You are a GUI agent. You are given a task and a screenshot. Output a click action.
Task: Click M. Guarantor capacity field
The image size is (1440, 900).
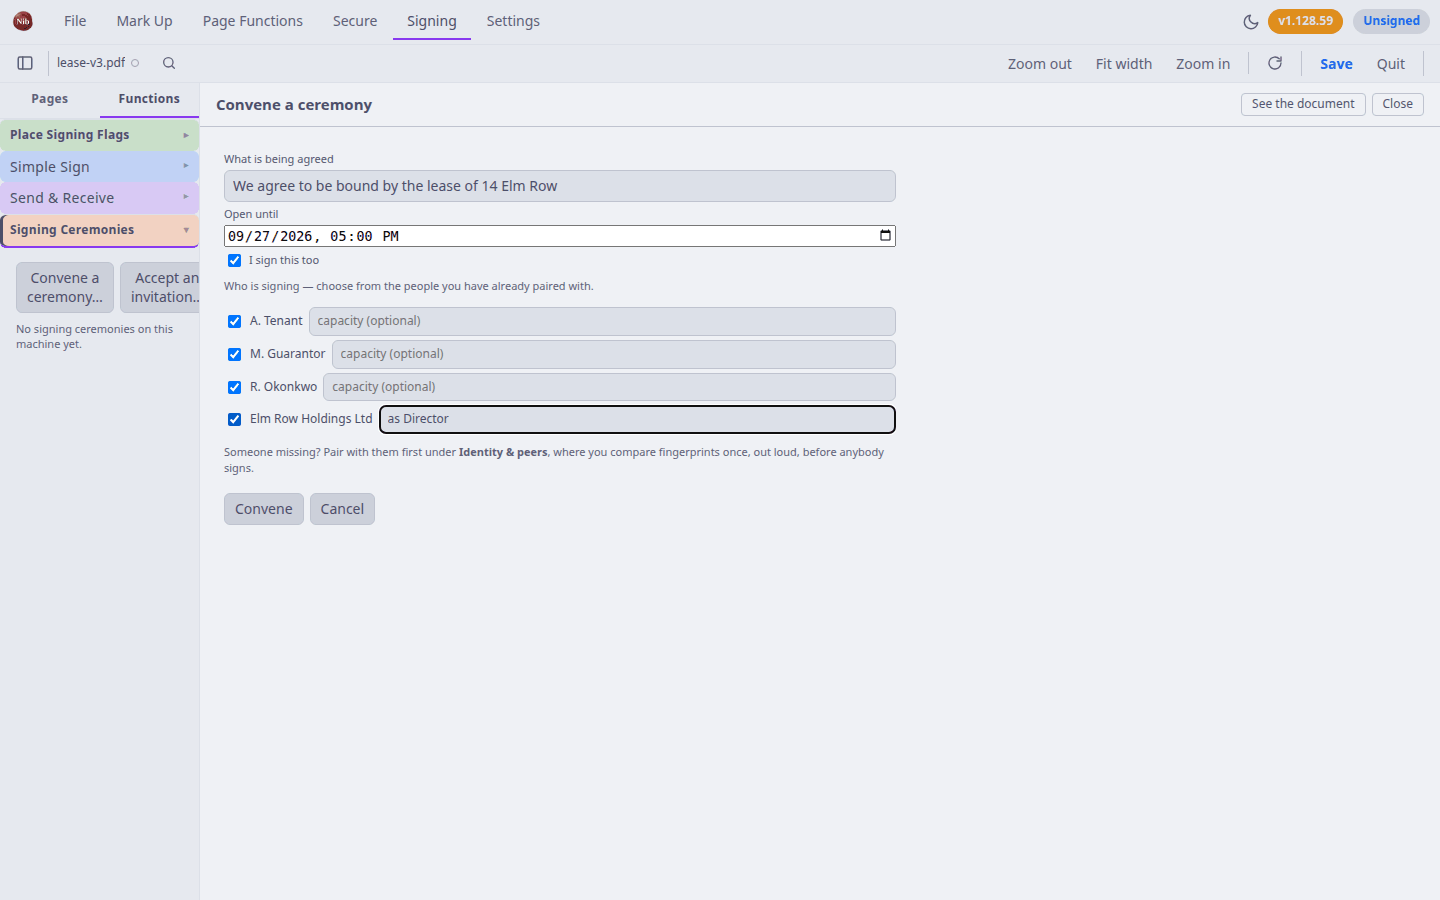pyautogui.click(x=613, y=354)
